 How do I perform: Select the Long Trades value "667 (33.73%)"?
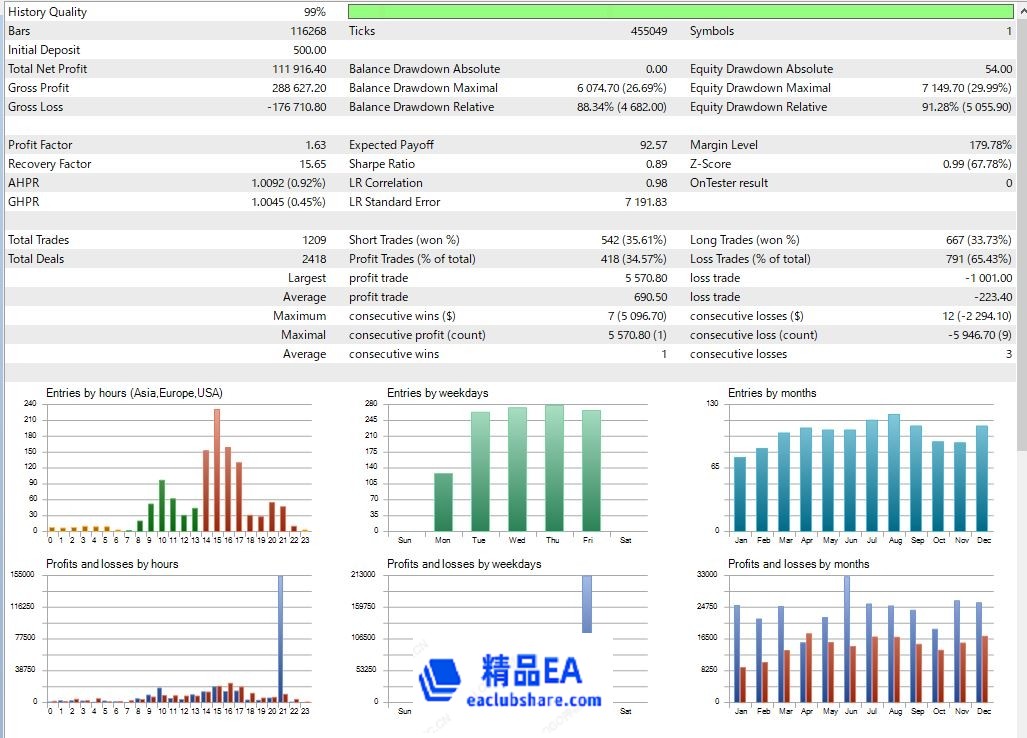[x=979, y=240]
